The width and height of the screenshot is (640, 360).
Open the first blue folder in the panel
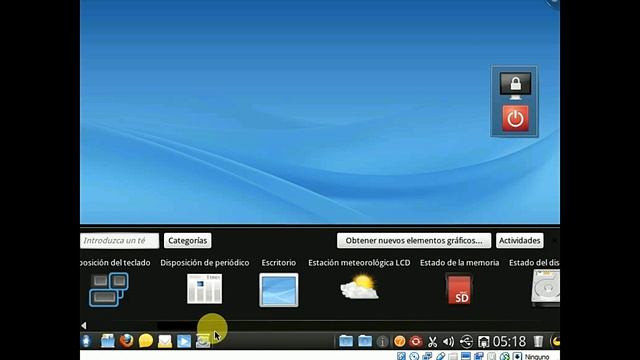[x=346, y=341]
